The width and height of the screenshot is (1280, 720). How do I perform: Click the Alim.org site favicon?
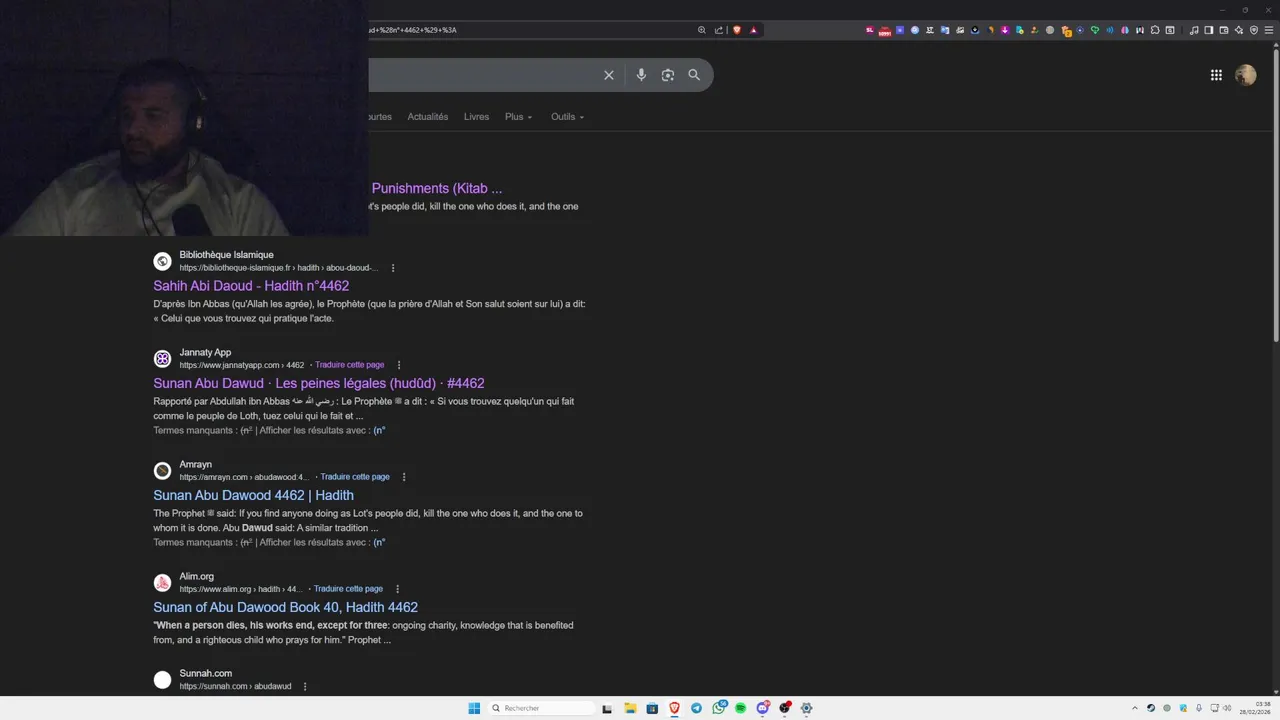[162, 582]
